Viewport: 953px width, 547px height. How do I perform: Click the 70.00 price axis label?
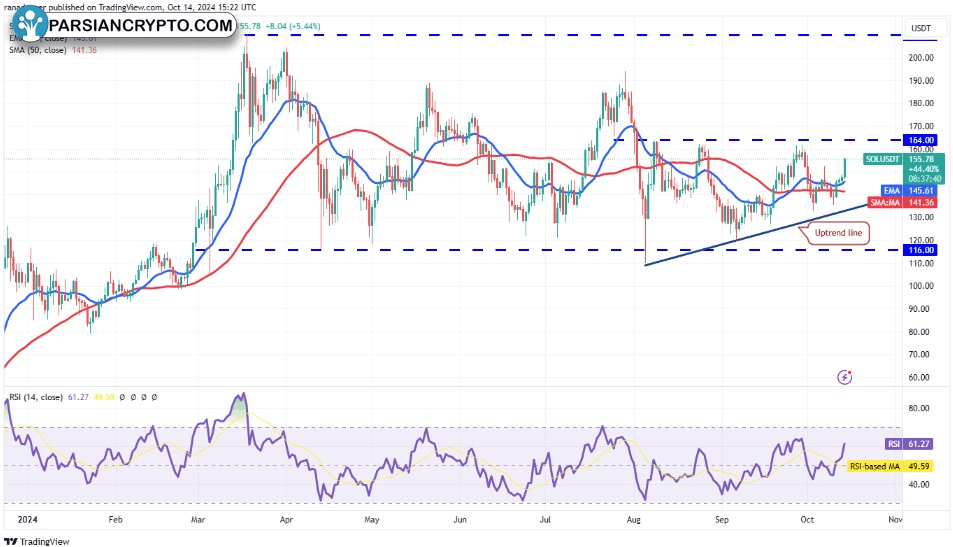[919, 354]
